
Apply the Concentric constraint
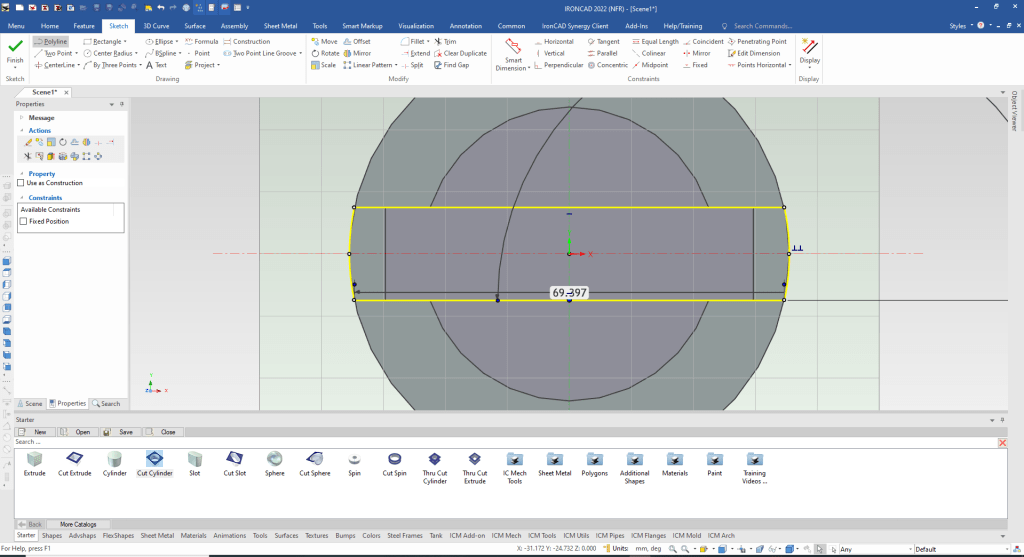pos(607,65)
